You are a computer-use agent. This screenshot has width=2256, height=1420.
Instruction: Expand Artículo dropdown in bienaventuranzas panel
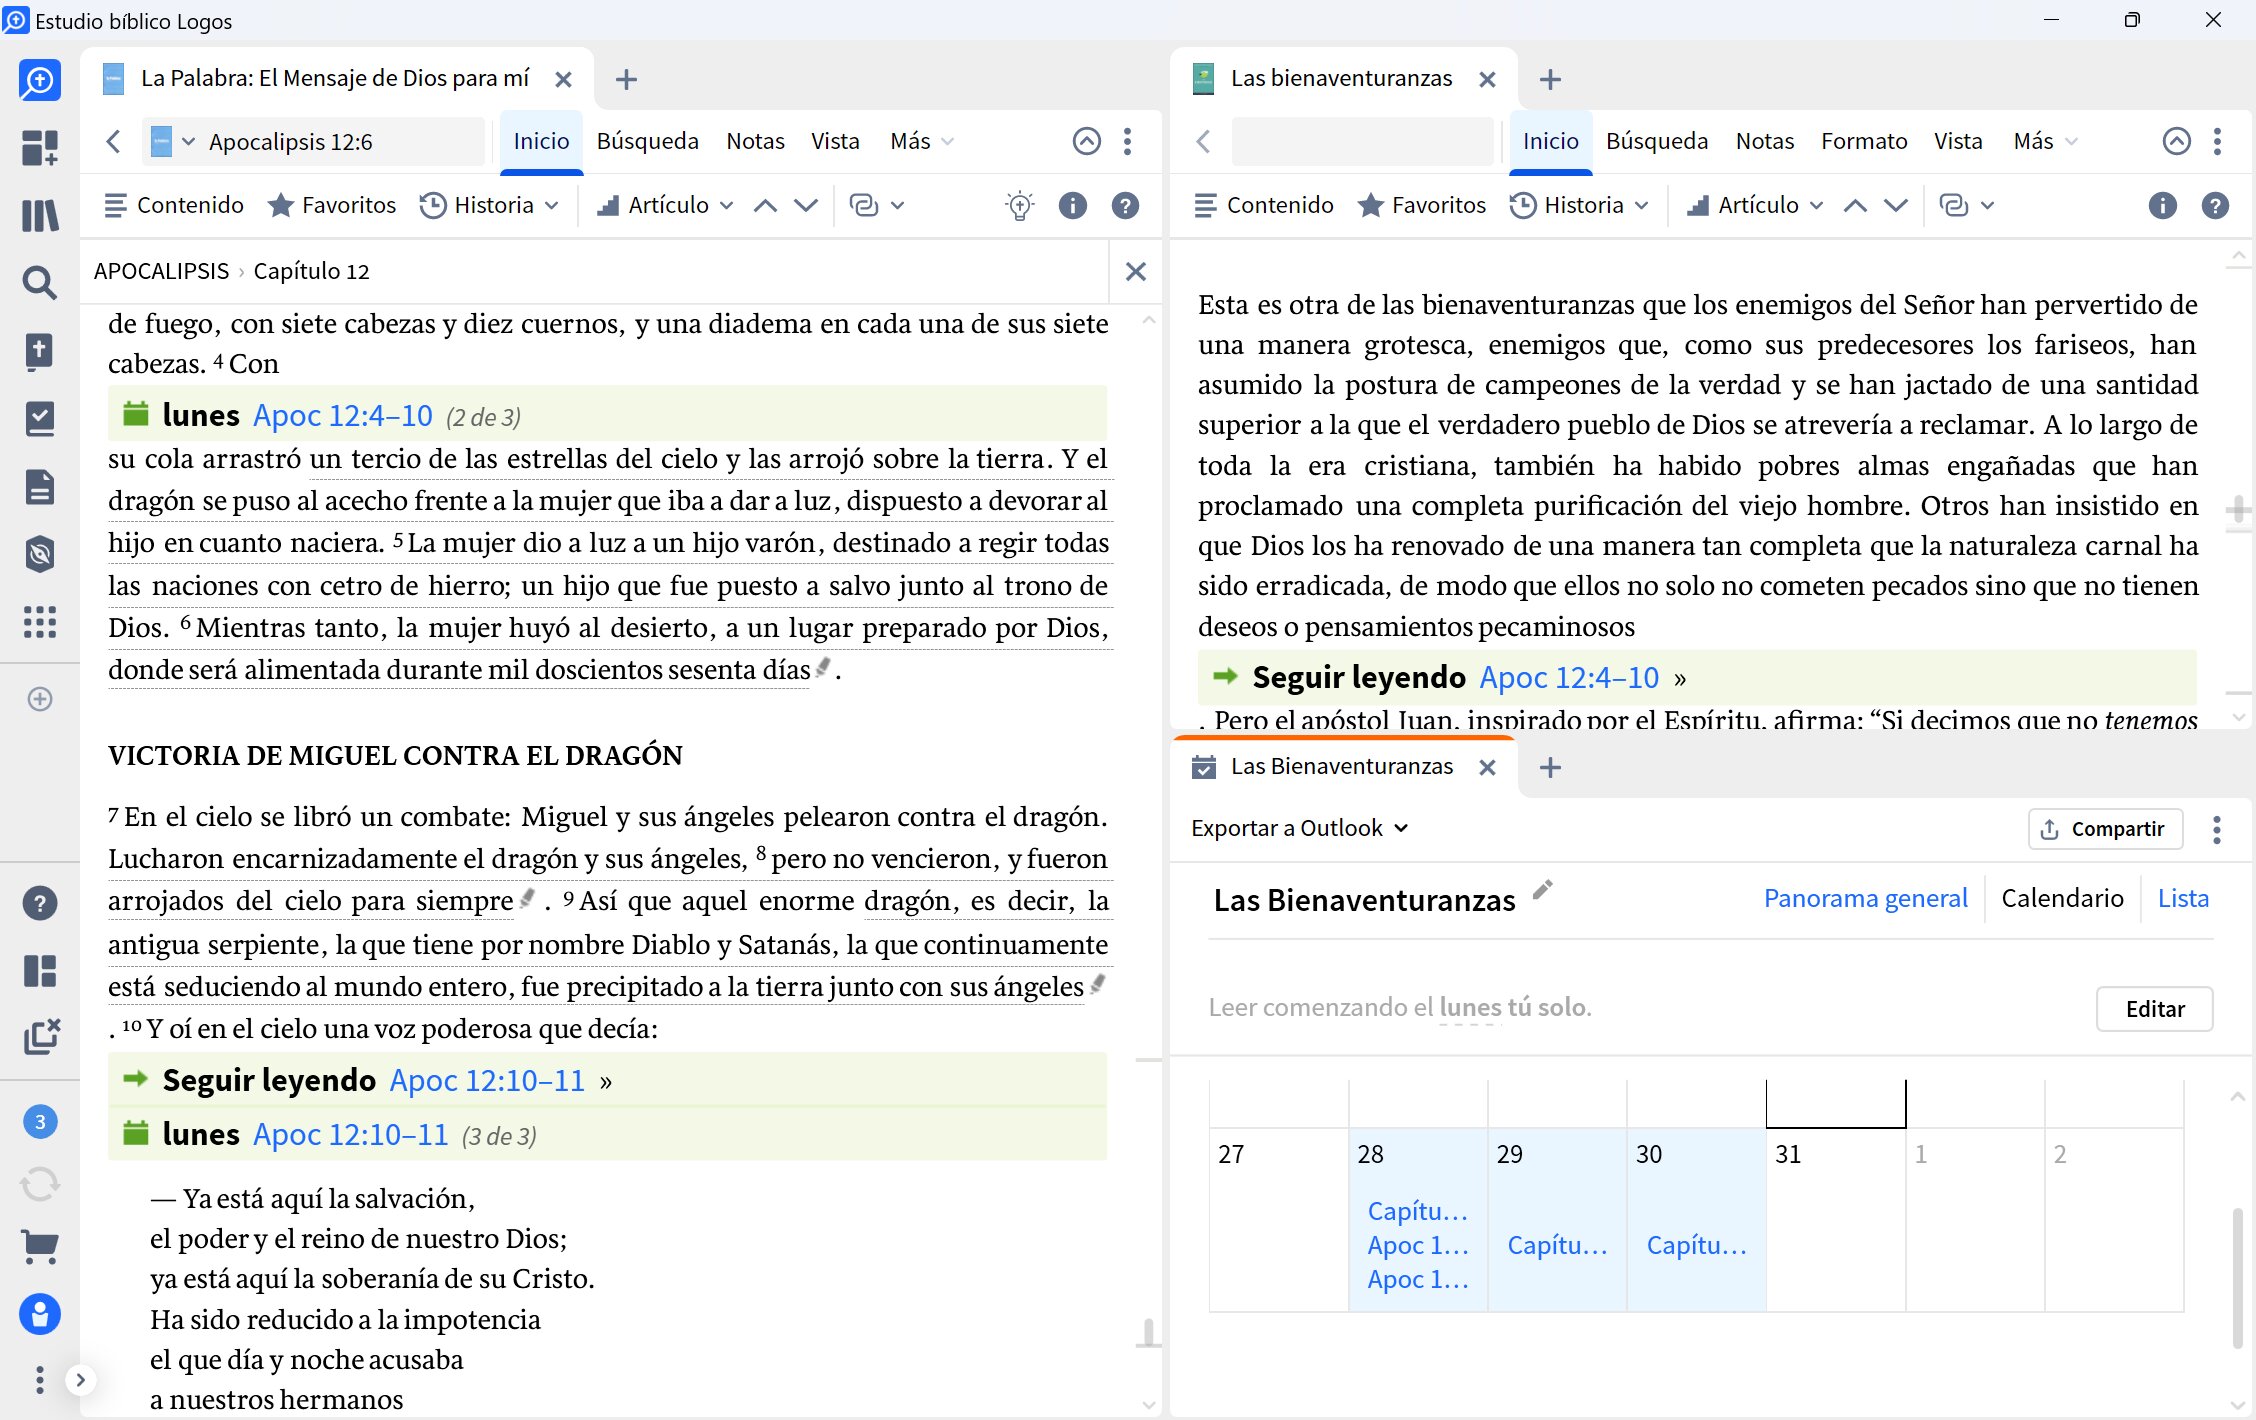[1755, 205]
